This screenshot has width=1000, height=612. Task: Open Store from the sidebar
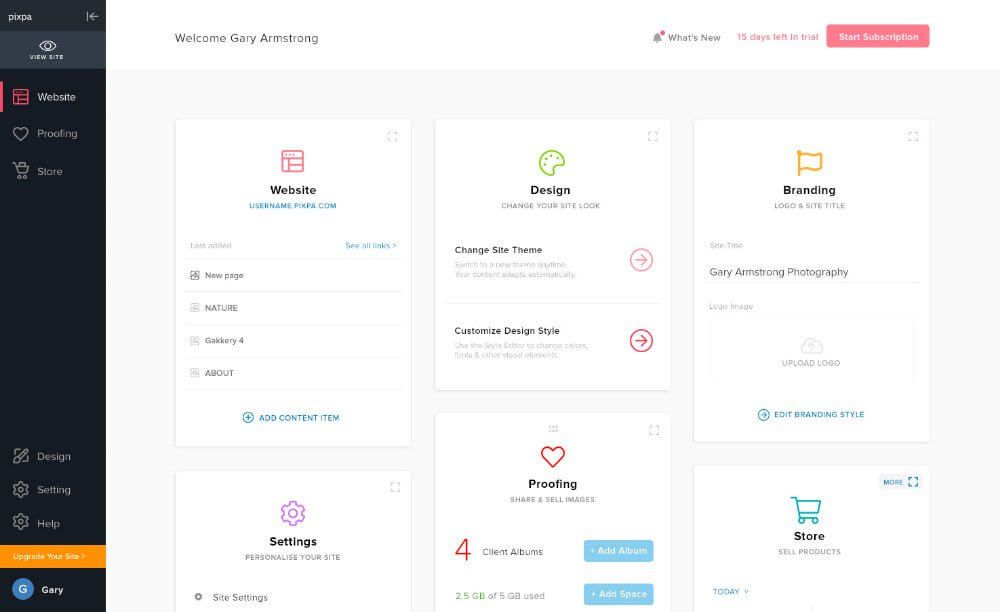pos(49,171)
